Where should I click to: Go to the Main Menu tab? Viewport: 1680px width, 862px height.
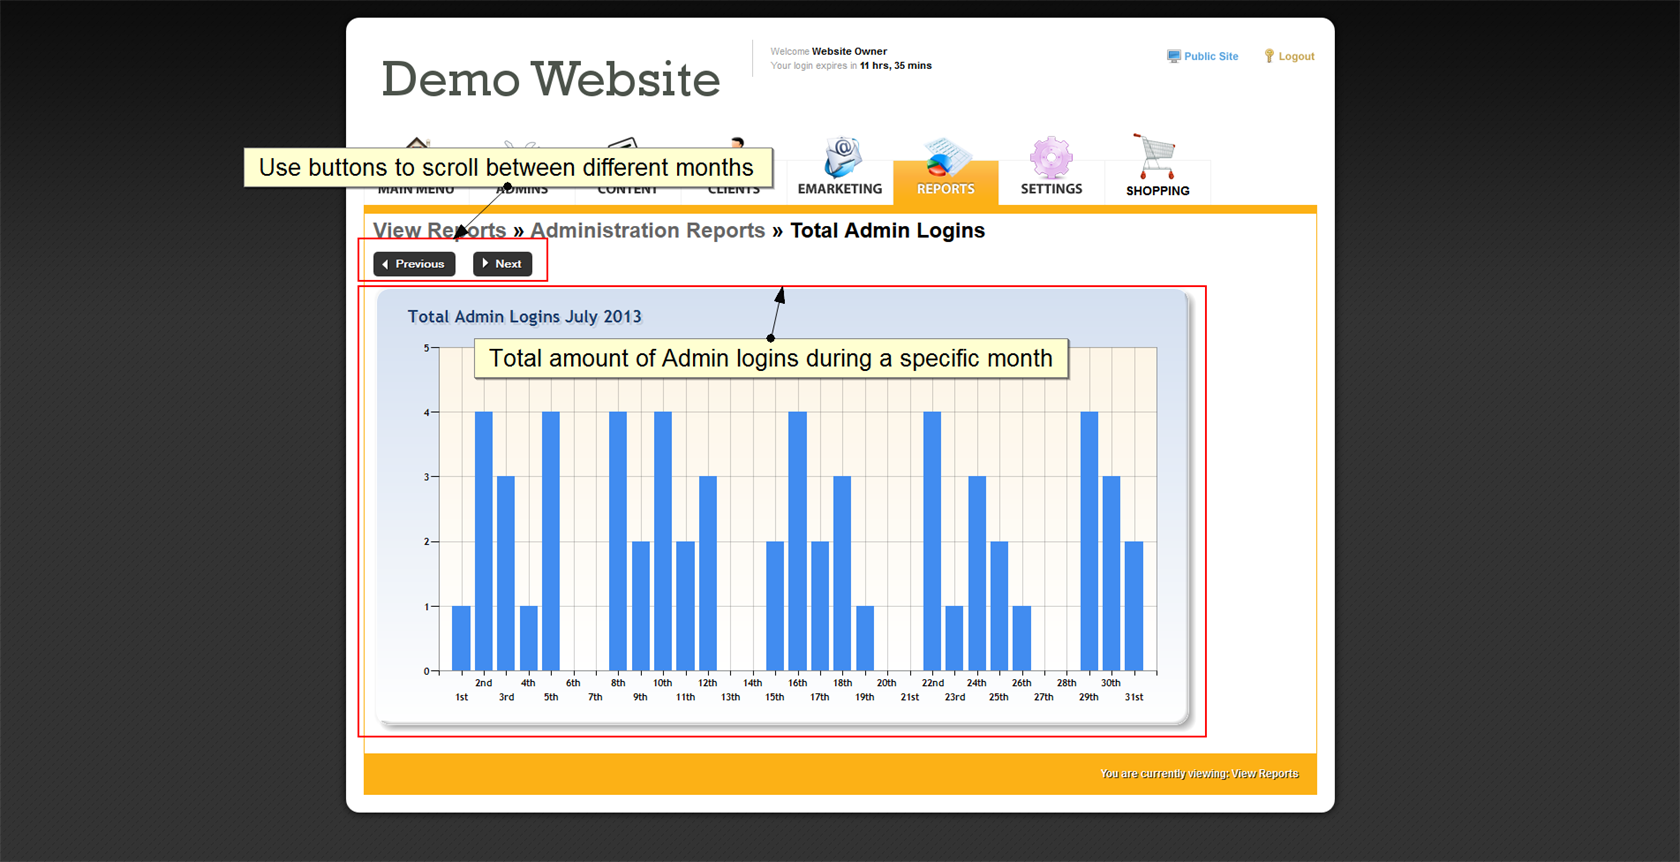(416, 190)
